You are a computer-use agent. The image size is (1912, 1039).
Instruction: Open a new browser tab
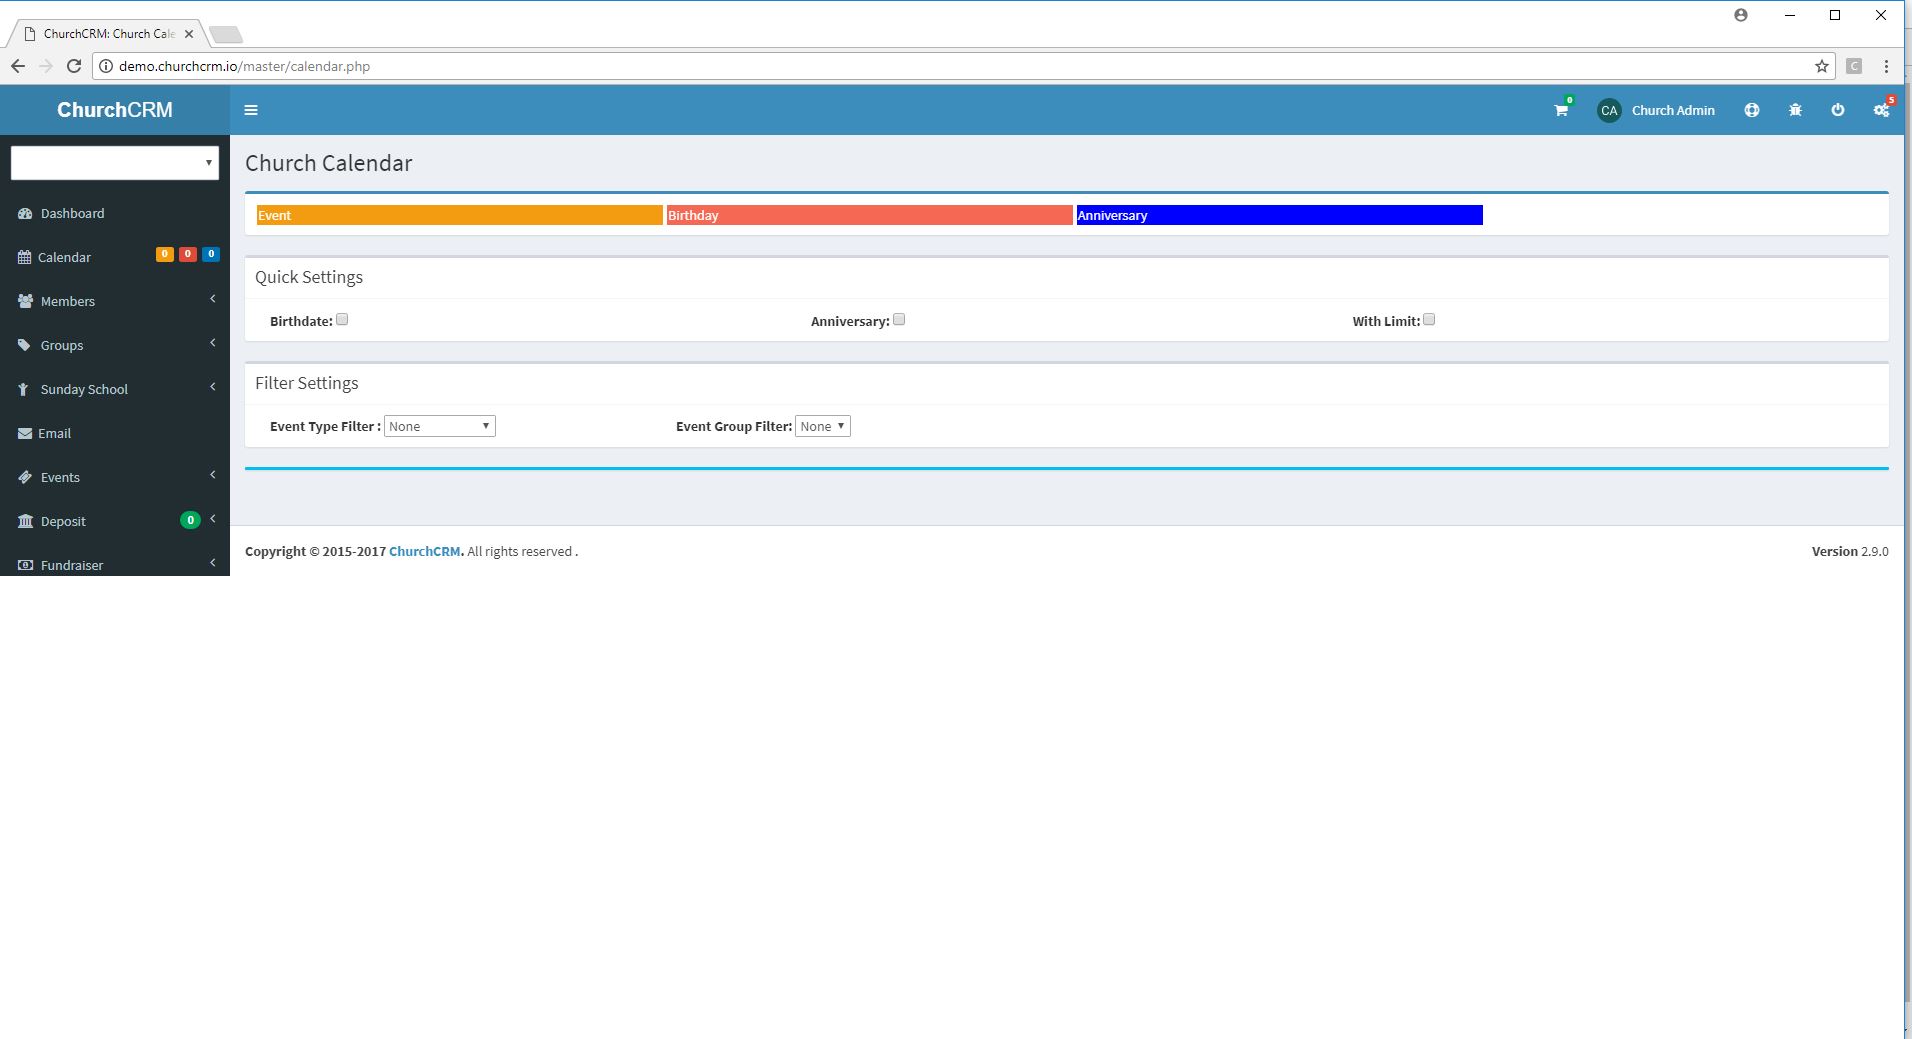[226, 35]
